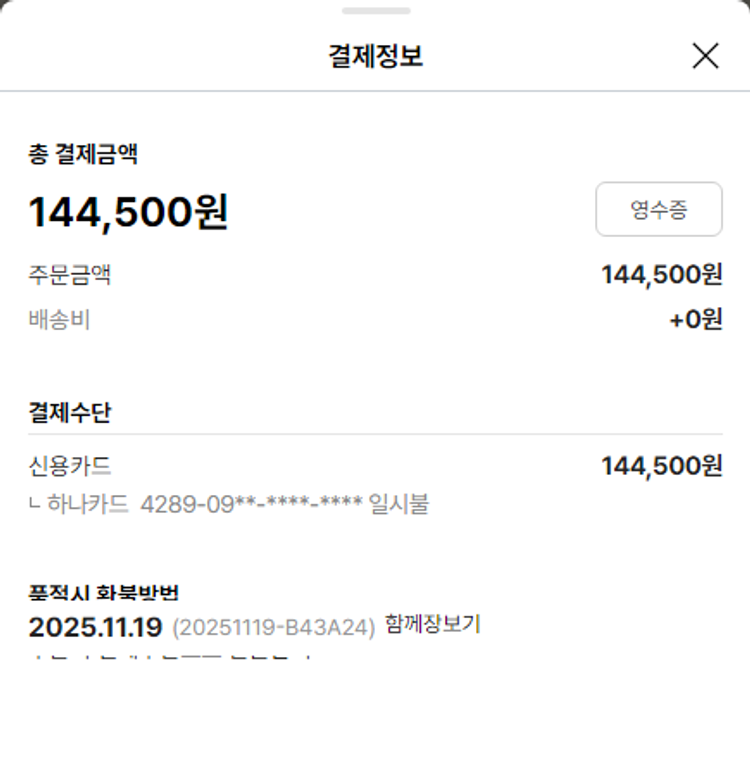
Task: Click the 일시불 installment text
Action: (398, 504)
